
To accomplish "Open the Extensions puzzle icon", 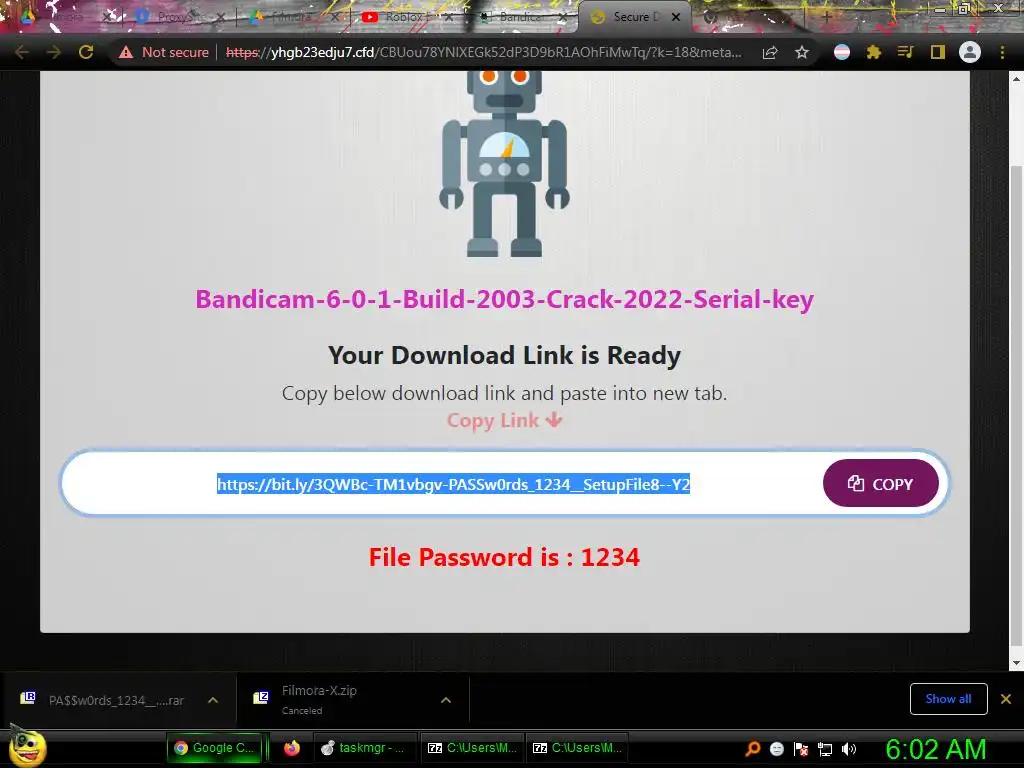I will tap(873, 52).
